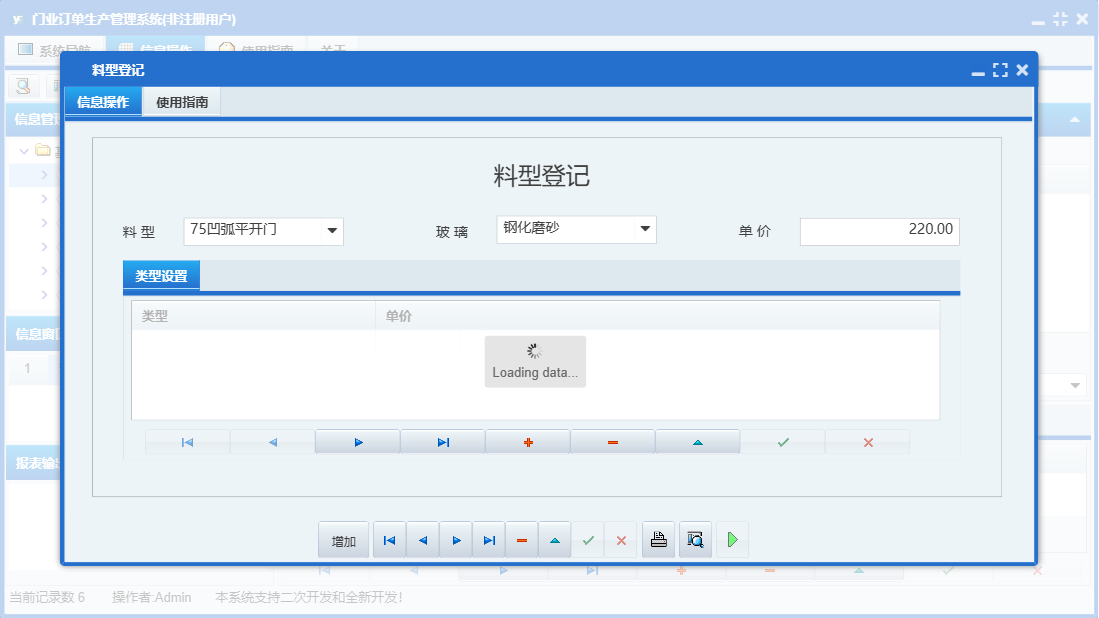Select the 类型设置 tab

click(x=160, y=276)
